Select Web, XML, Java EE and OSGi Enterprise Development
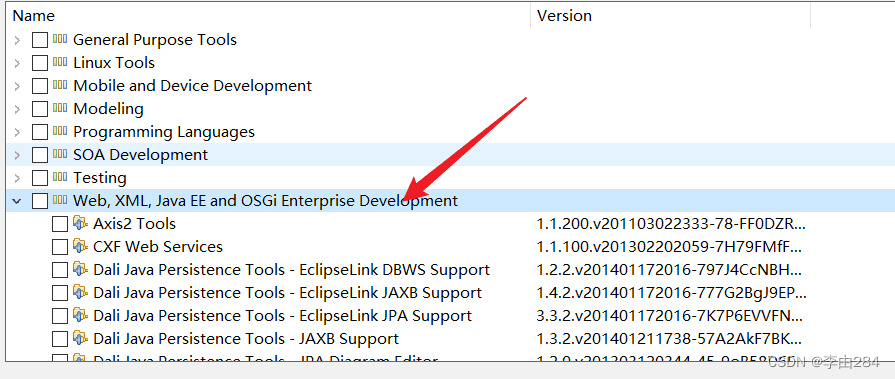Screen dimensions: 895x379 click(x=265, y=201)
